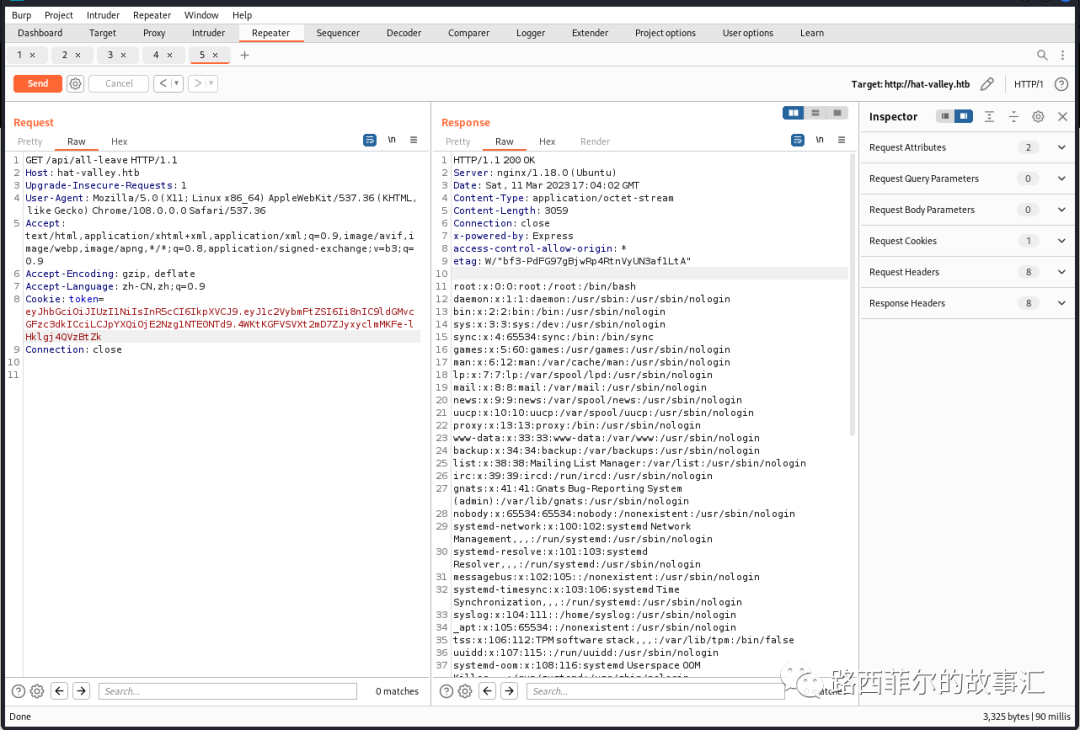Open the Sequencer tool tab
The height and width of the screenshot is (730, 1080).
pyautogui.click(x=338, y=33)
